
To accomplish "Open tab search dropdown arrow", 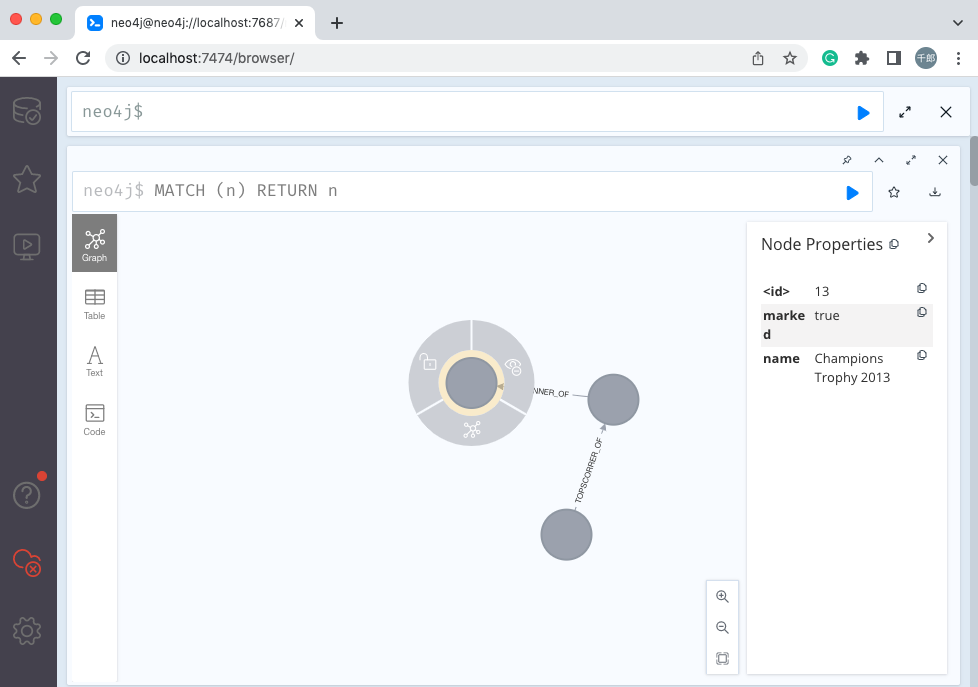I will tap(957, 23).
